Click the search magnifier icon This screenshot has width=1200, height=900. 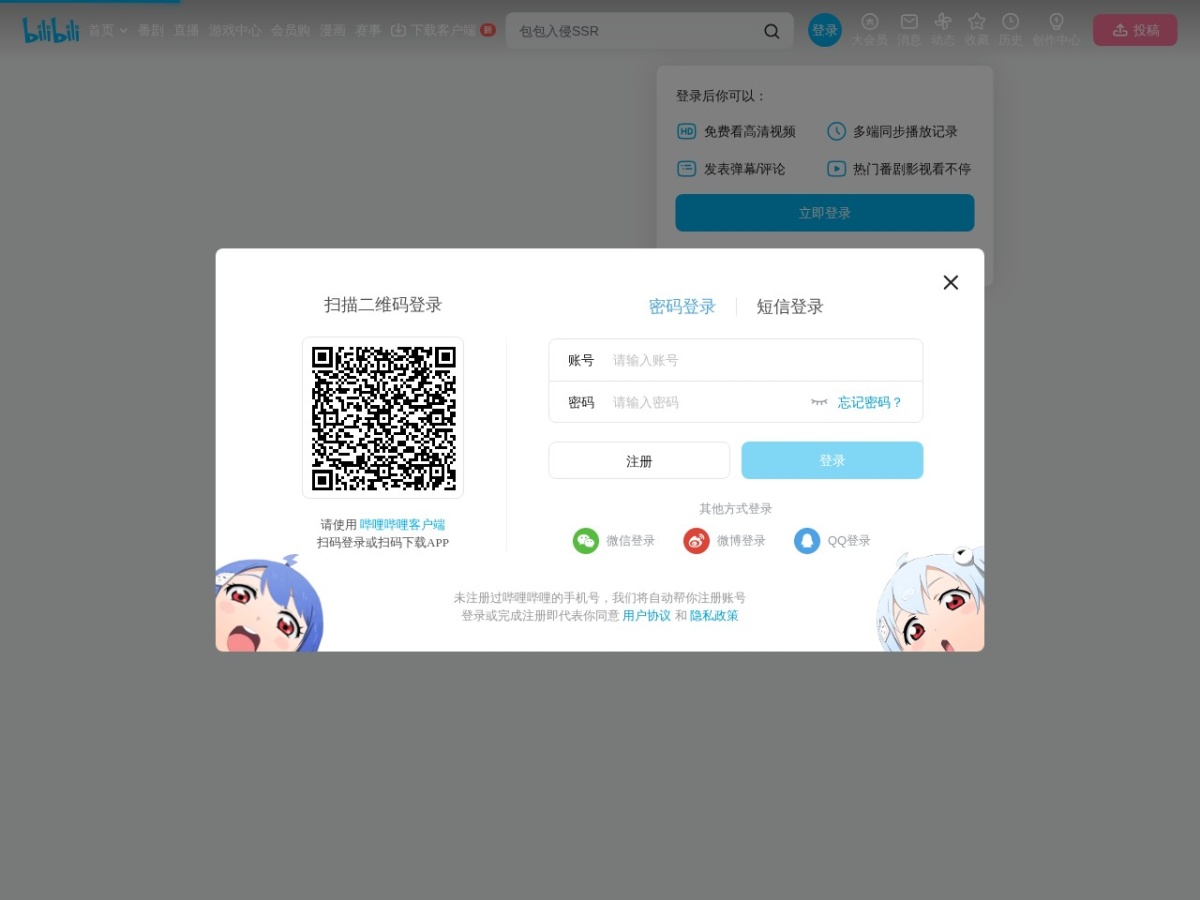click(772, 31)
